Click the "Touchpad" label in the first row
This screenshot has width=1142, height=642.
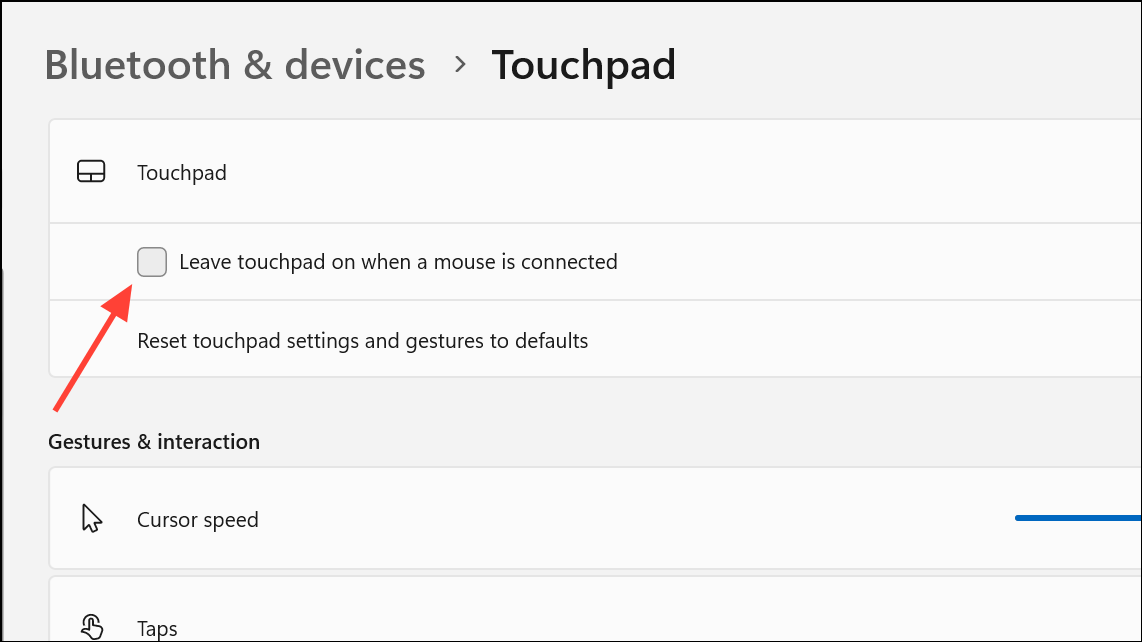(182, 172)
